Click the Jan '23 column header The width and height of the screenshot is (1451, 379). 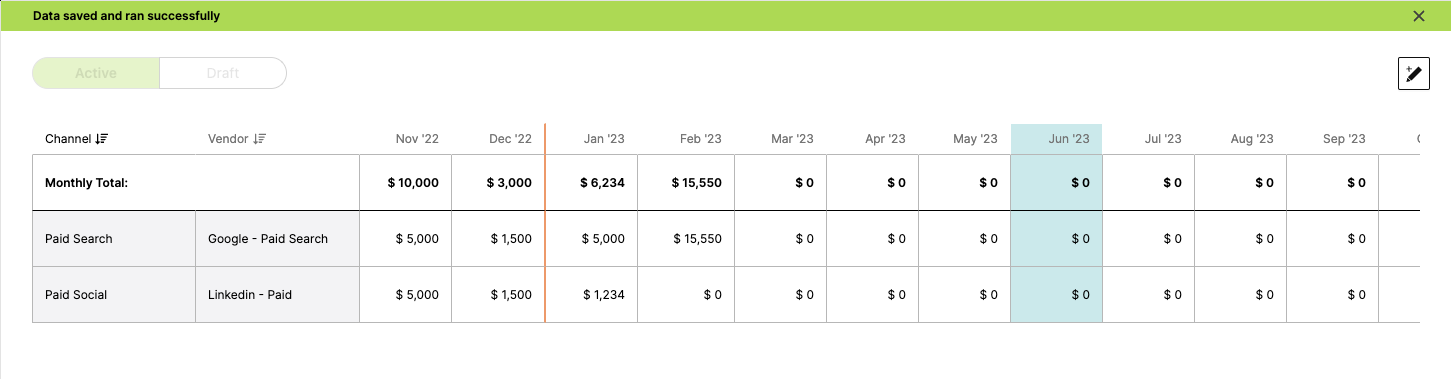[x=604, y=139]
